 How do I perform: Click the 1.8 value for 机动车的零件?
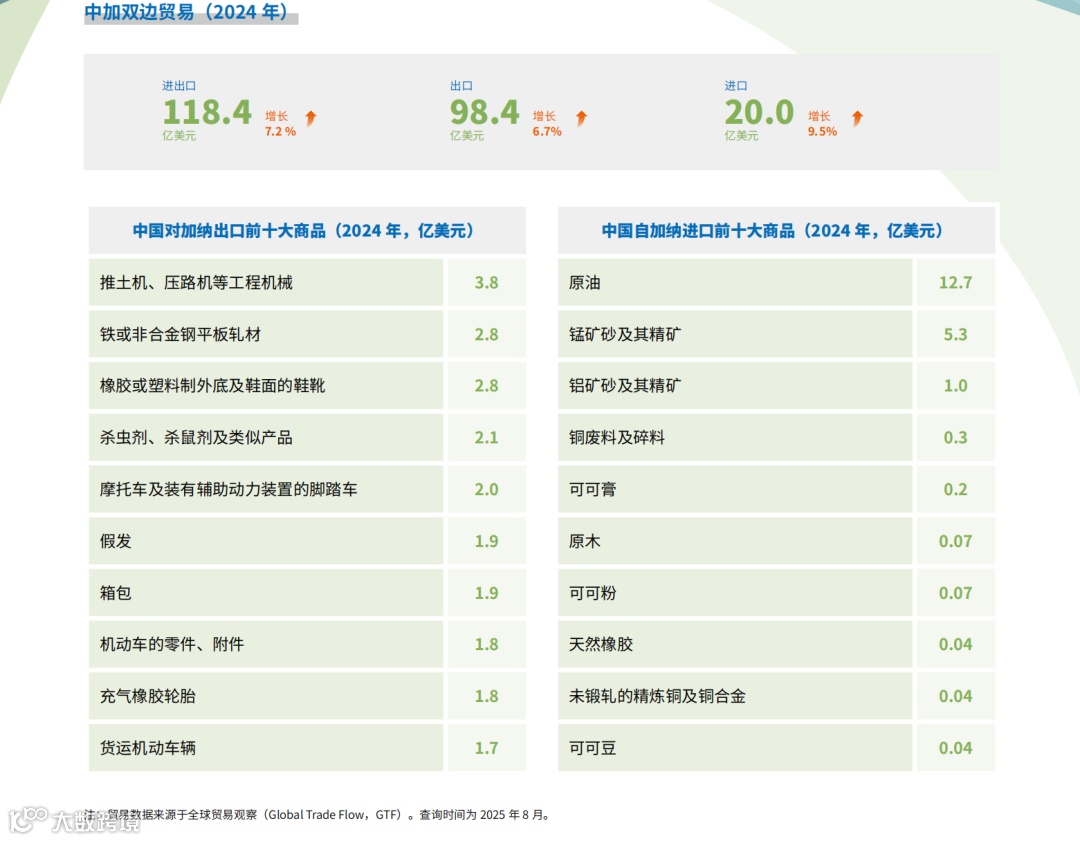(x=486, y=644)
